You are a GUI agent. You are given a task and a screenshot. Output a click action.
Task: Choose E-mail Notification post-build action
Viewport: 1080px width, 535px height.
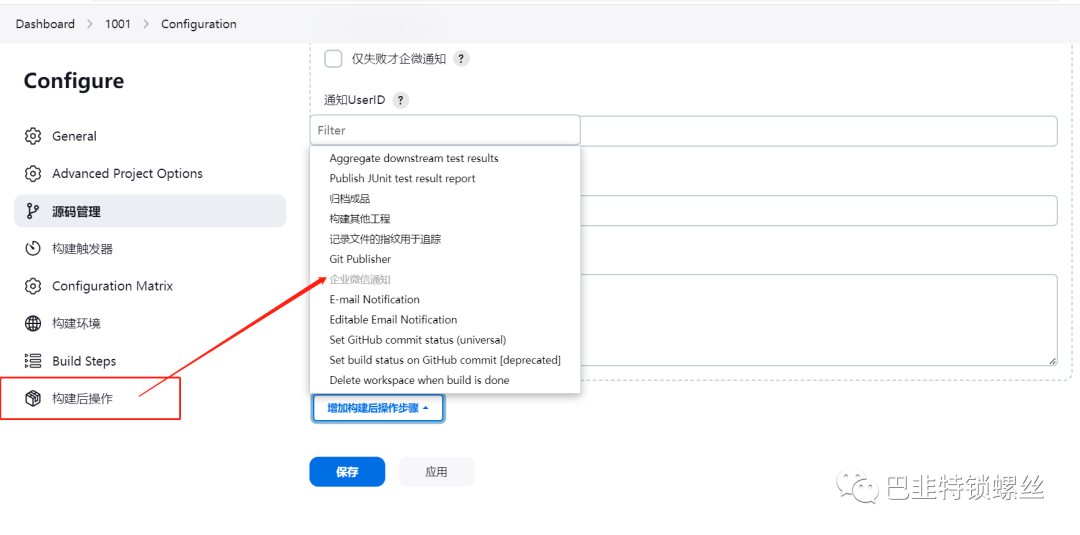click(374, 299)
